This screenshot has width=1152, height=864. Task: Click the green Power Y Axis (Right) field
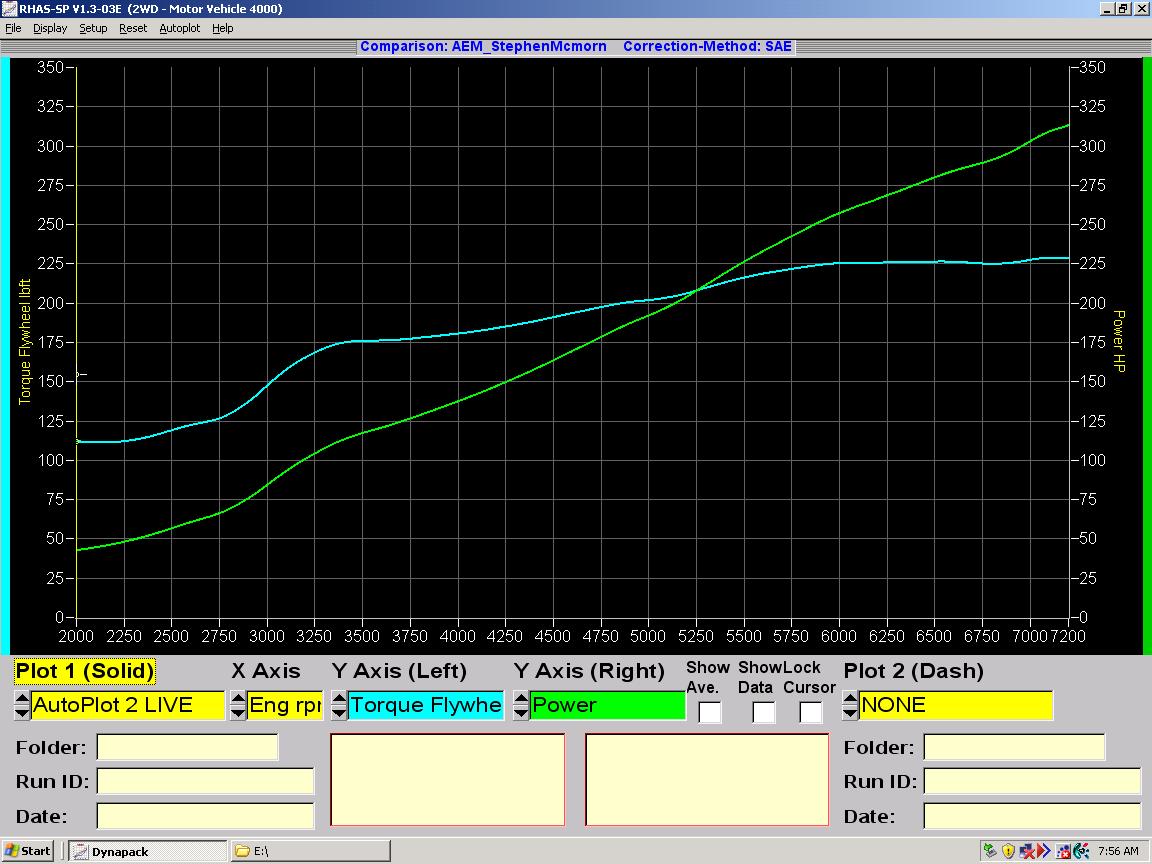[607, 705]
